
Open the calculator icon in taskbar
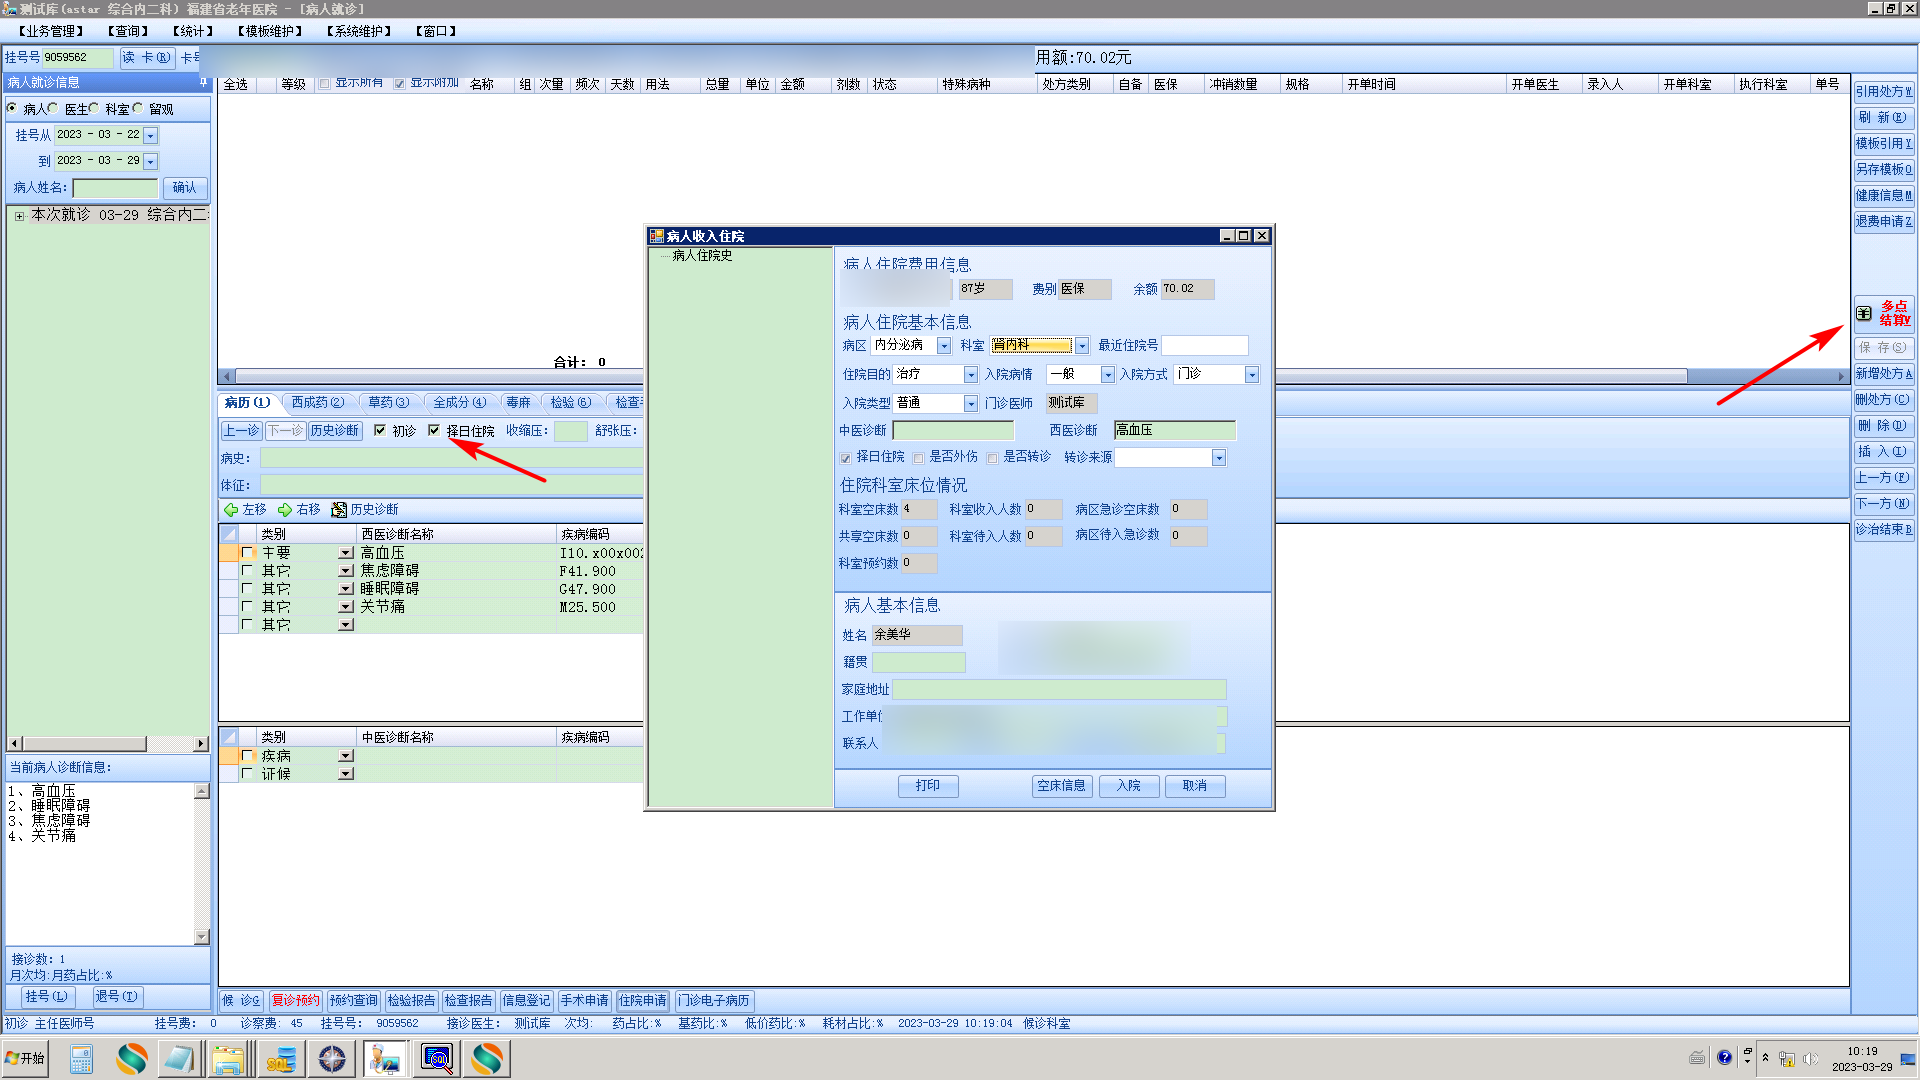pyautogui.click(x=81, y=1059)
